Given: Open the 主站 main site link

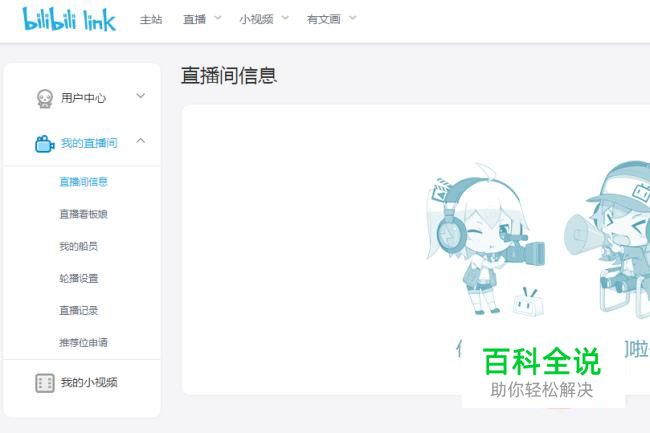Looking at the screenshot, I should tap(150, 19).
